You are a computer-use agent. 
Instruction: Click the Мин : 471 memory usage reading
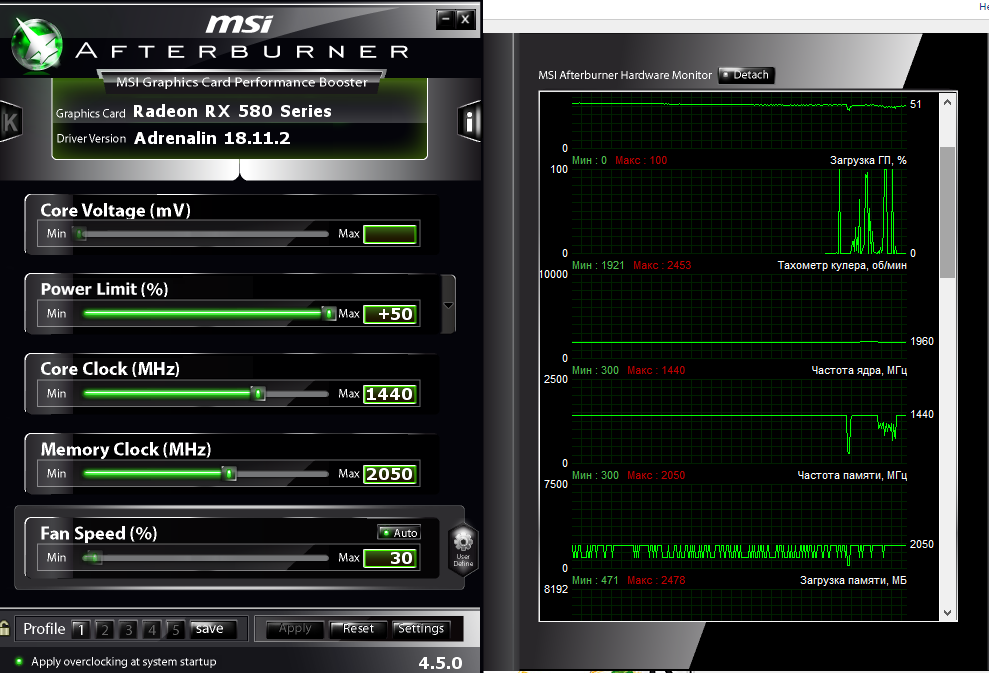coord(595,580)
